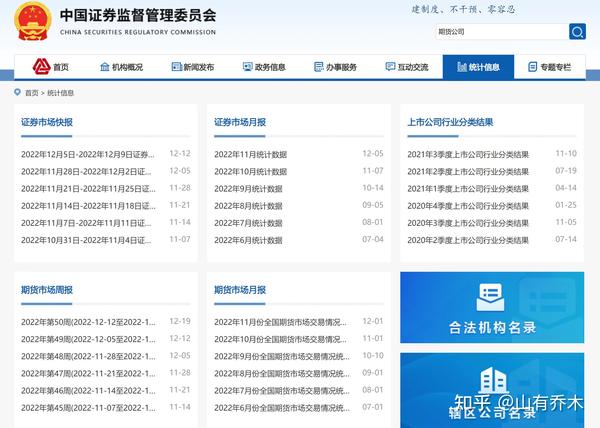Open 2022年7月份全国期货市场交易情况 report
This screenshot has height=428, width=600.
282,391
